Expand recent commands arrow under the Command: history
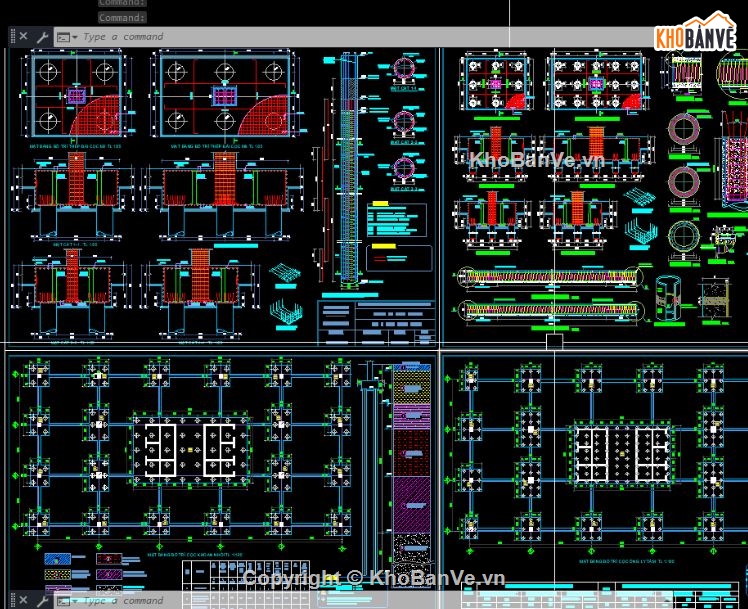The width and height of the screenshot is (748, 609). [75, 37]
